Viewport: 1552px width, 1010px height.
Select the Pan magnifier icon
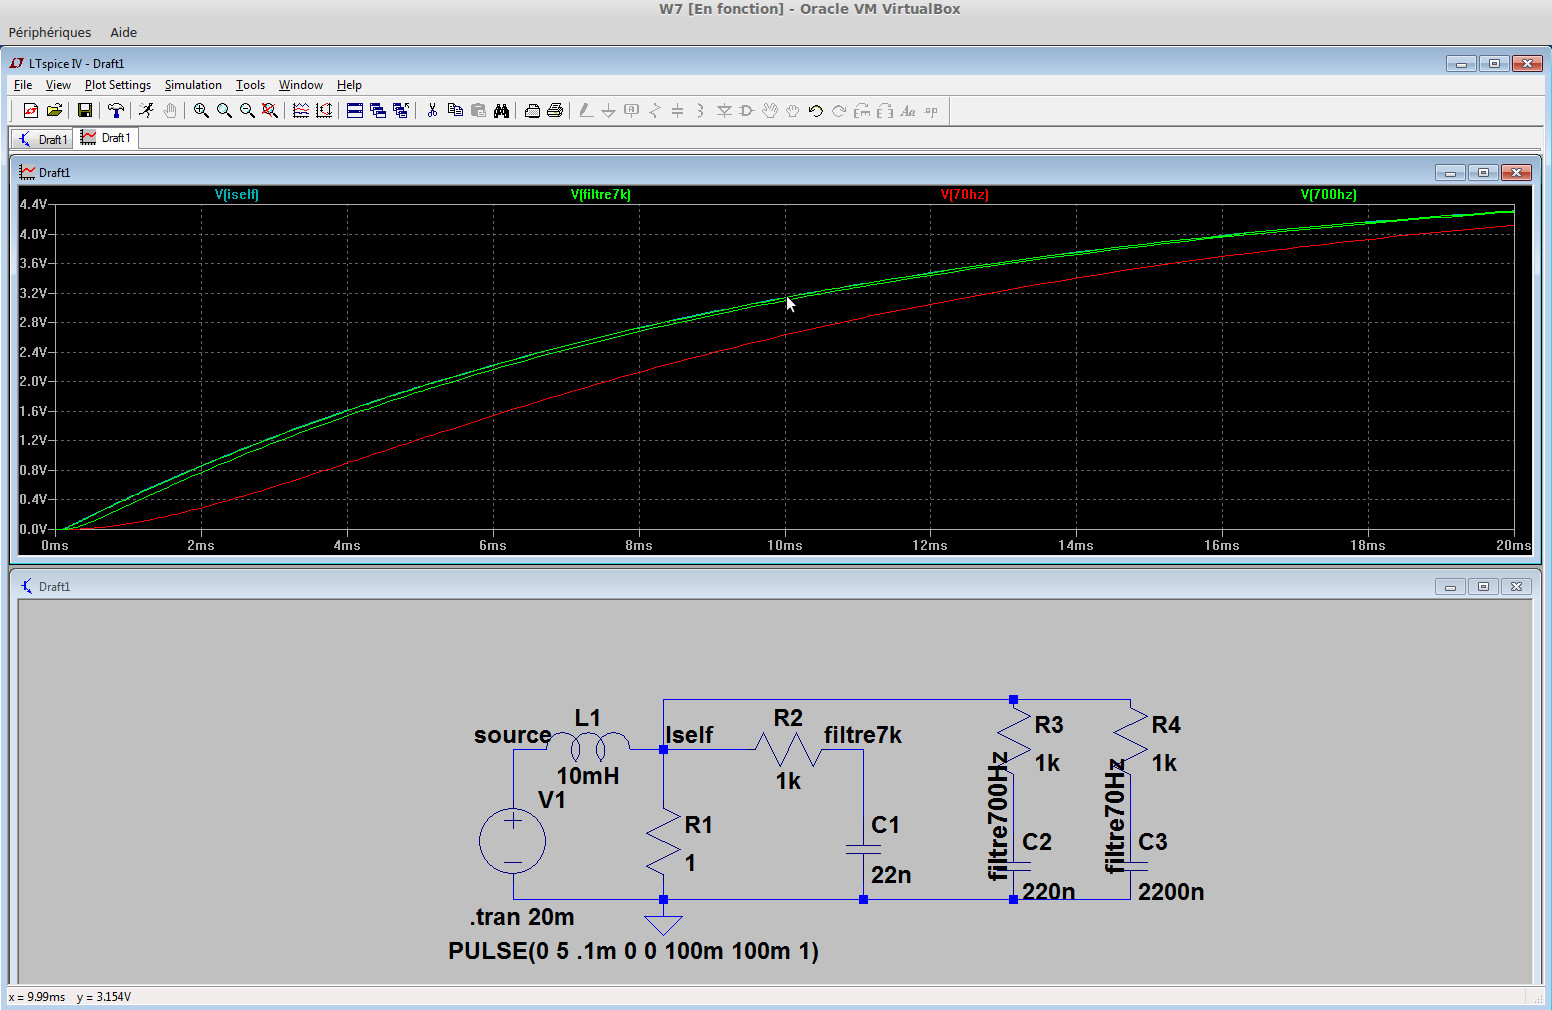224,111
